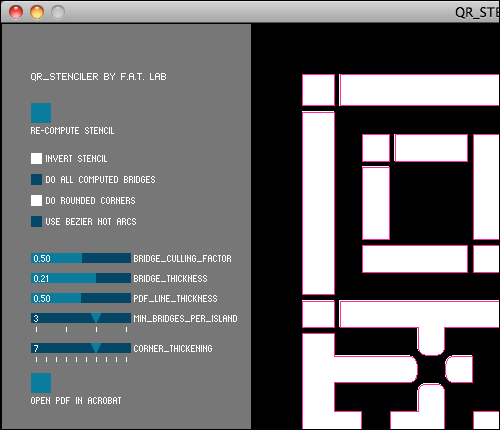Click the RE-COMPUTE STENCIL blue square button
The width and height of the screenshot is (500, 430).
[41, 113]
